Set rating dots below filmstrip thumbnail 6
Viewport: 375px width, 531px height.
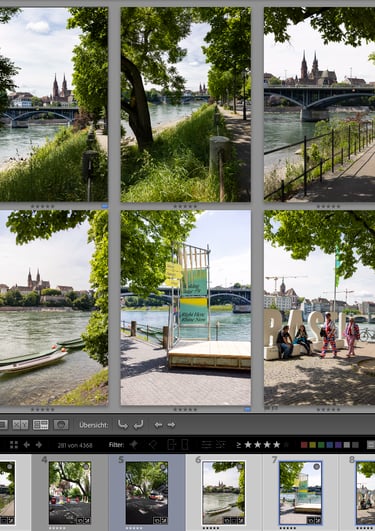pos(211,528)
